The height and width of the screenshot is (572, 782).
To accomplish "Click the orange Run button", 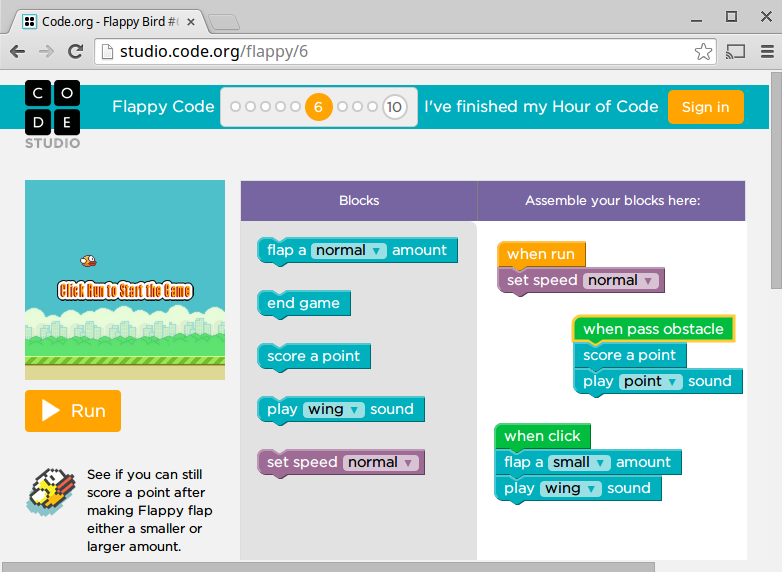I will 73,411.
